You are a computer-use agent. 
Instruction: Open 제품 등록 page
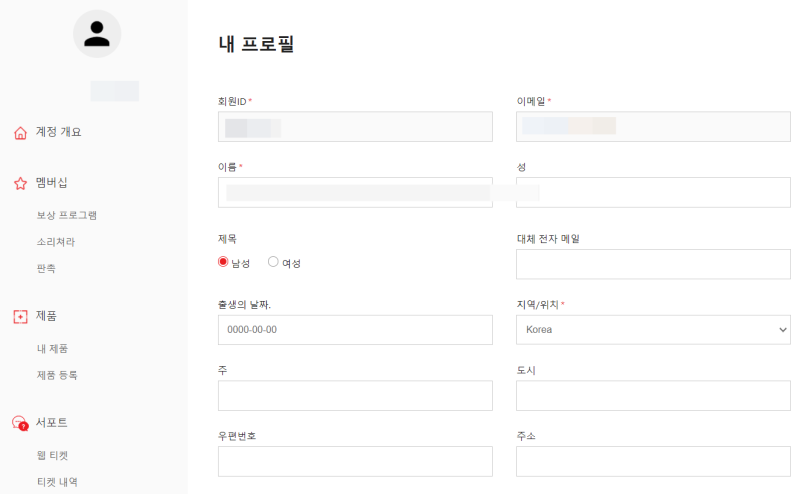point(57,375)
